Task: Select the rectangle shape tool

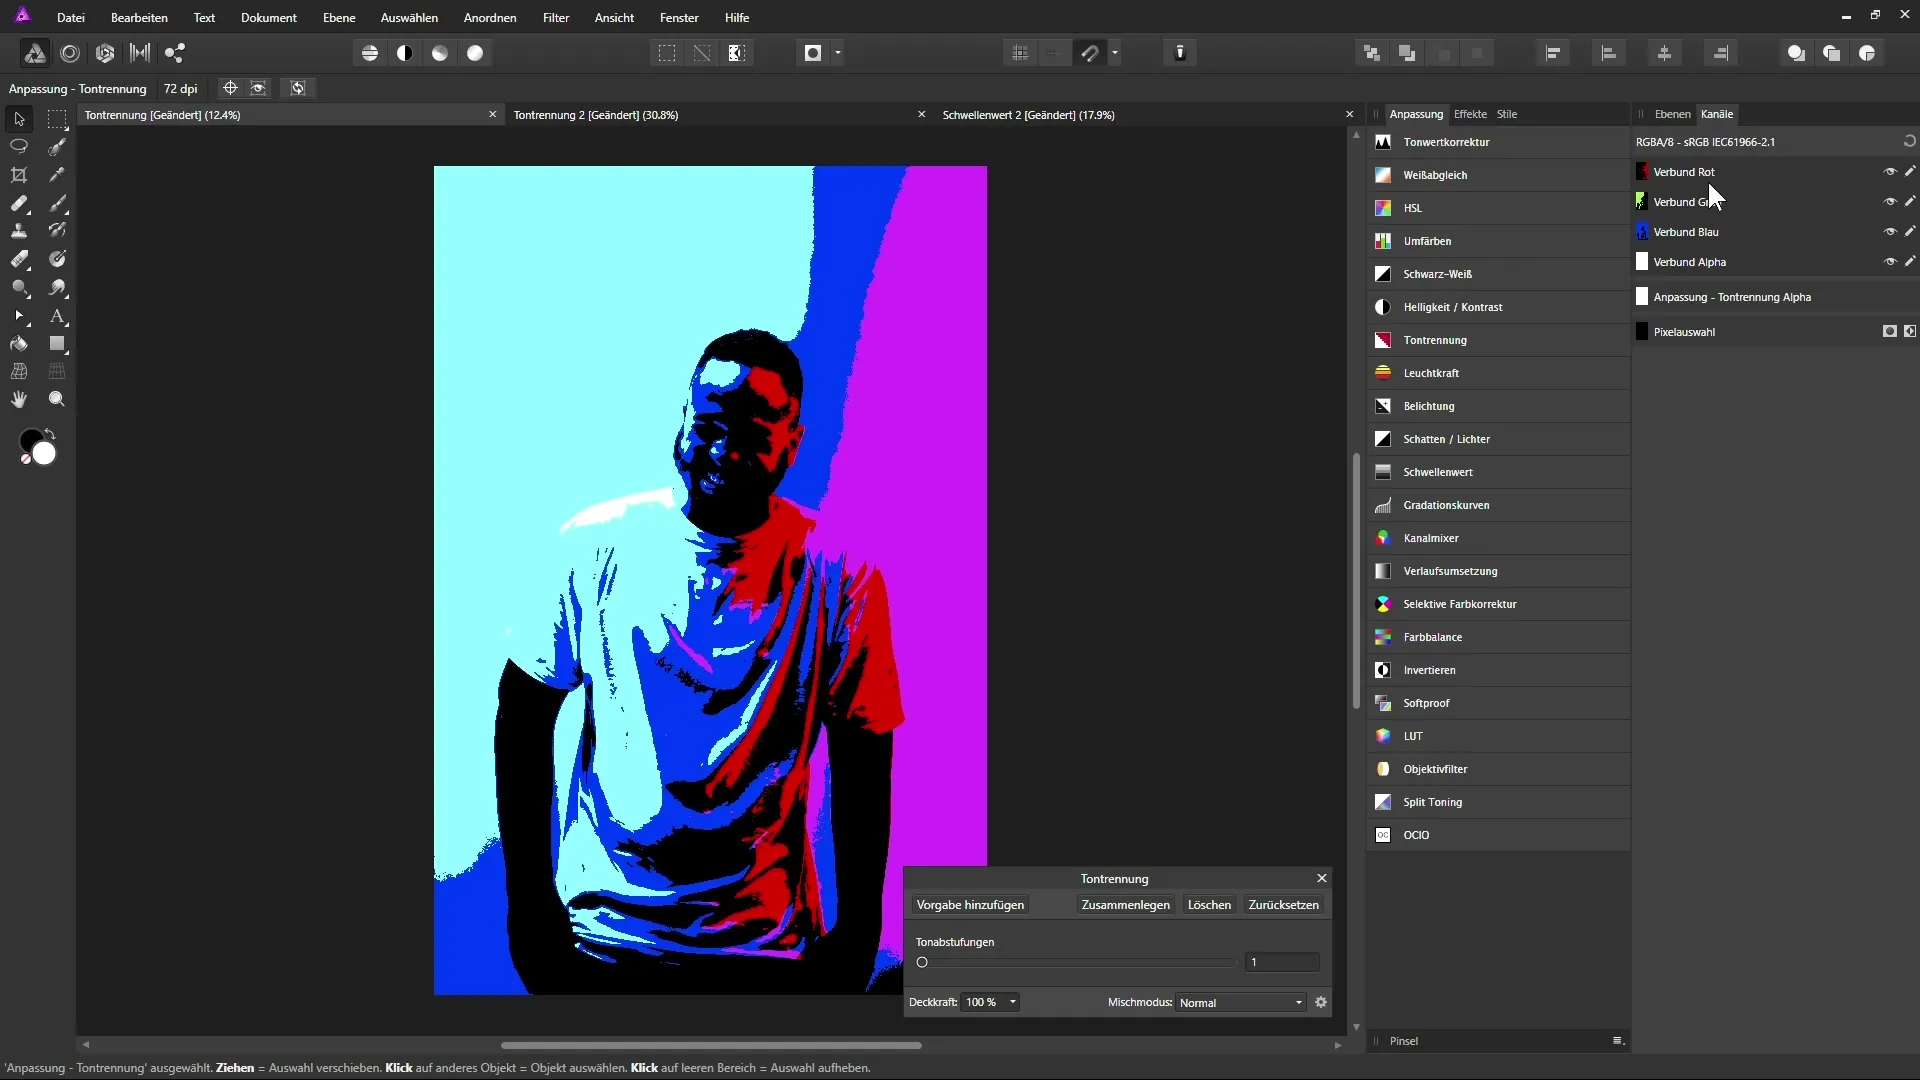Action: coord(57,344)
